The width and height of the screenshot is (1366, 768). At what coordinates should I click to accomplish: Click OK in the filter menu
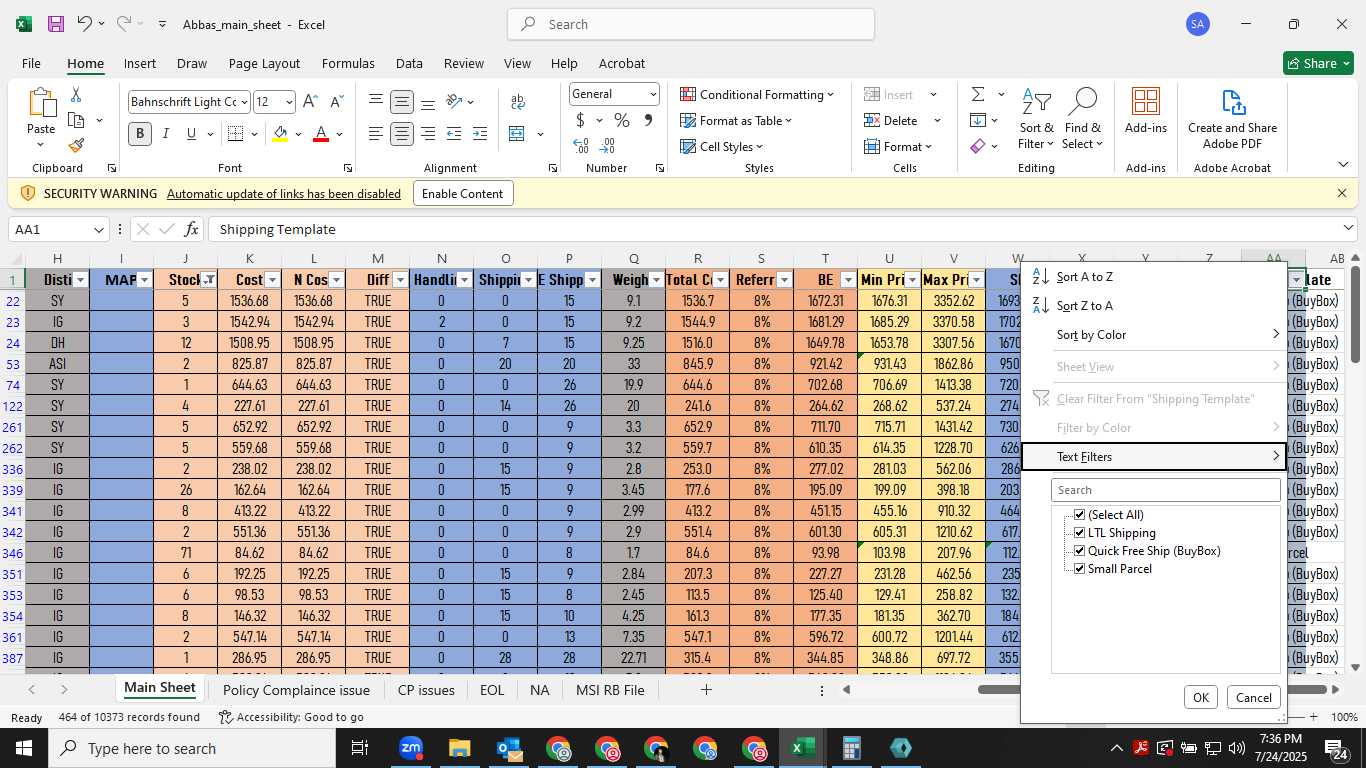[x=1201, y=698]
